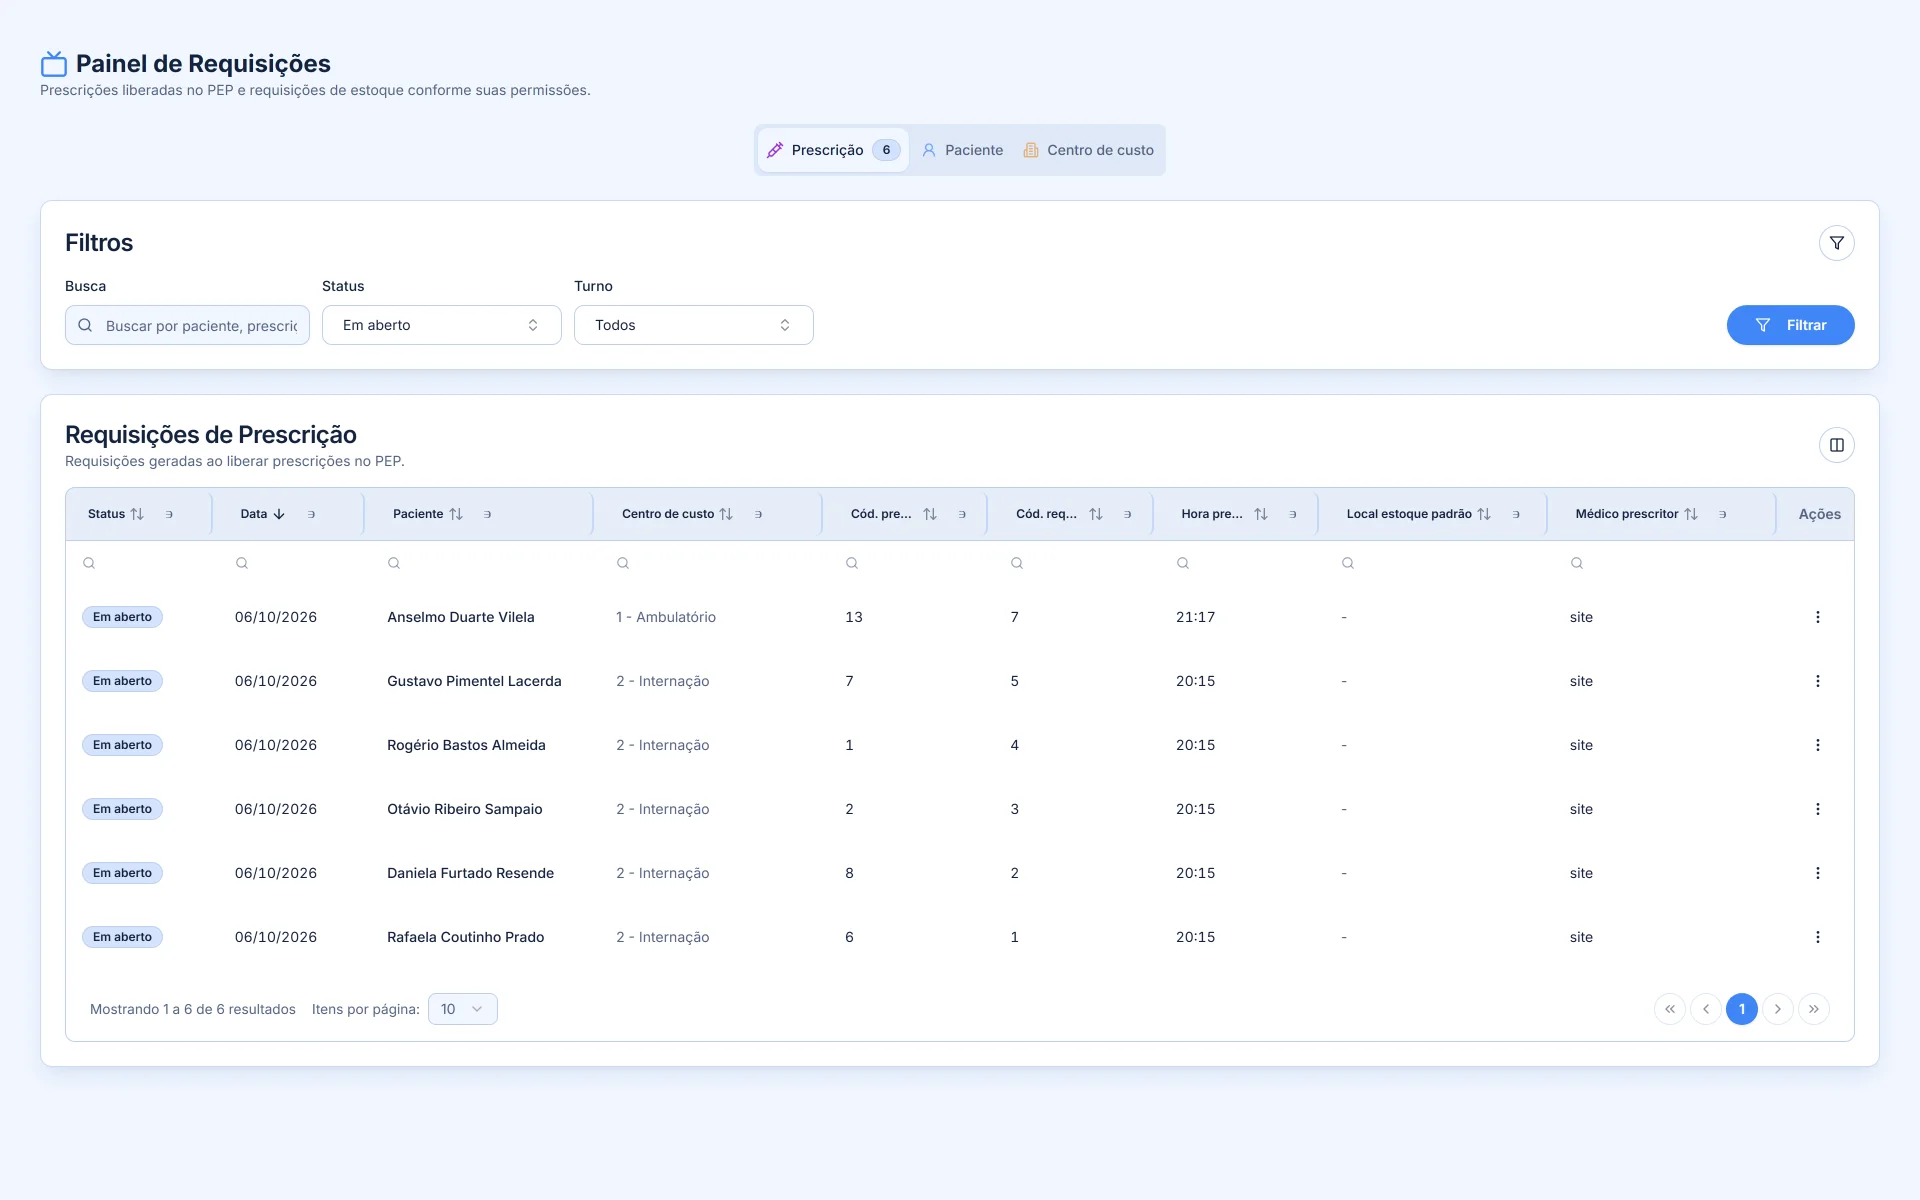Viewport: 1920px width, 1200px height.
Task: Focus the Buscar por paciente search field
Action: click(x=187, y=325)
